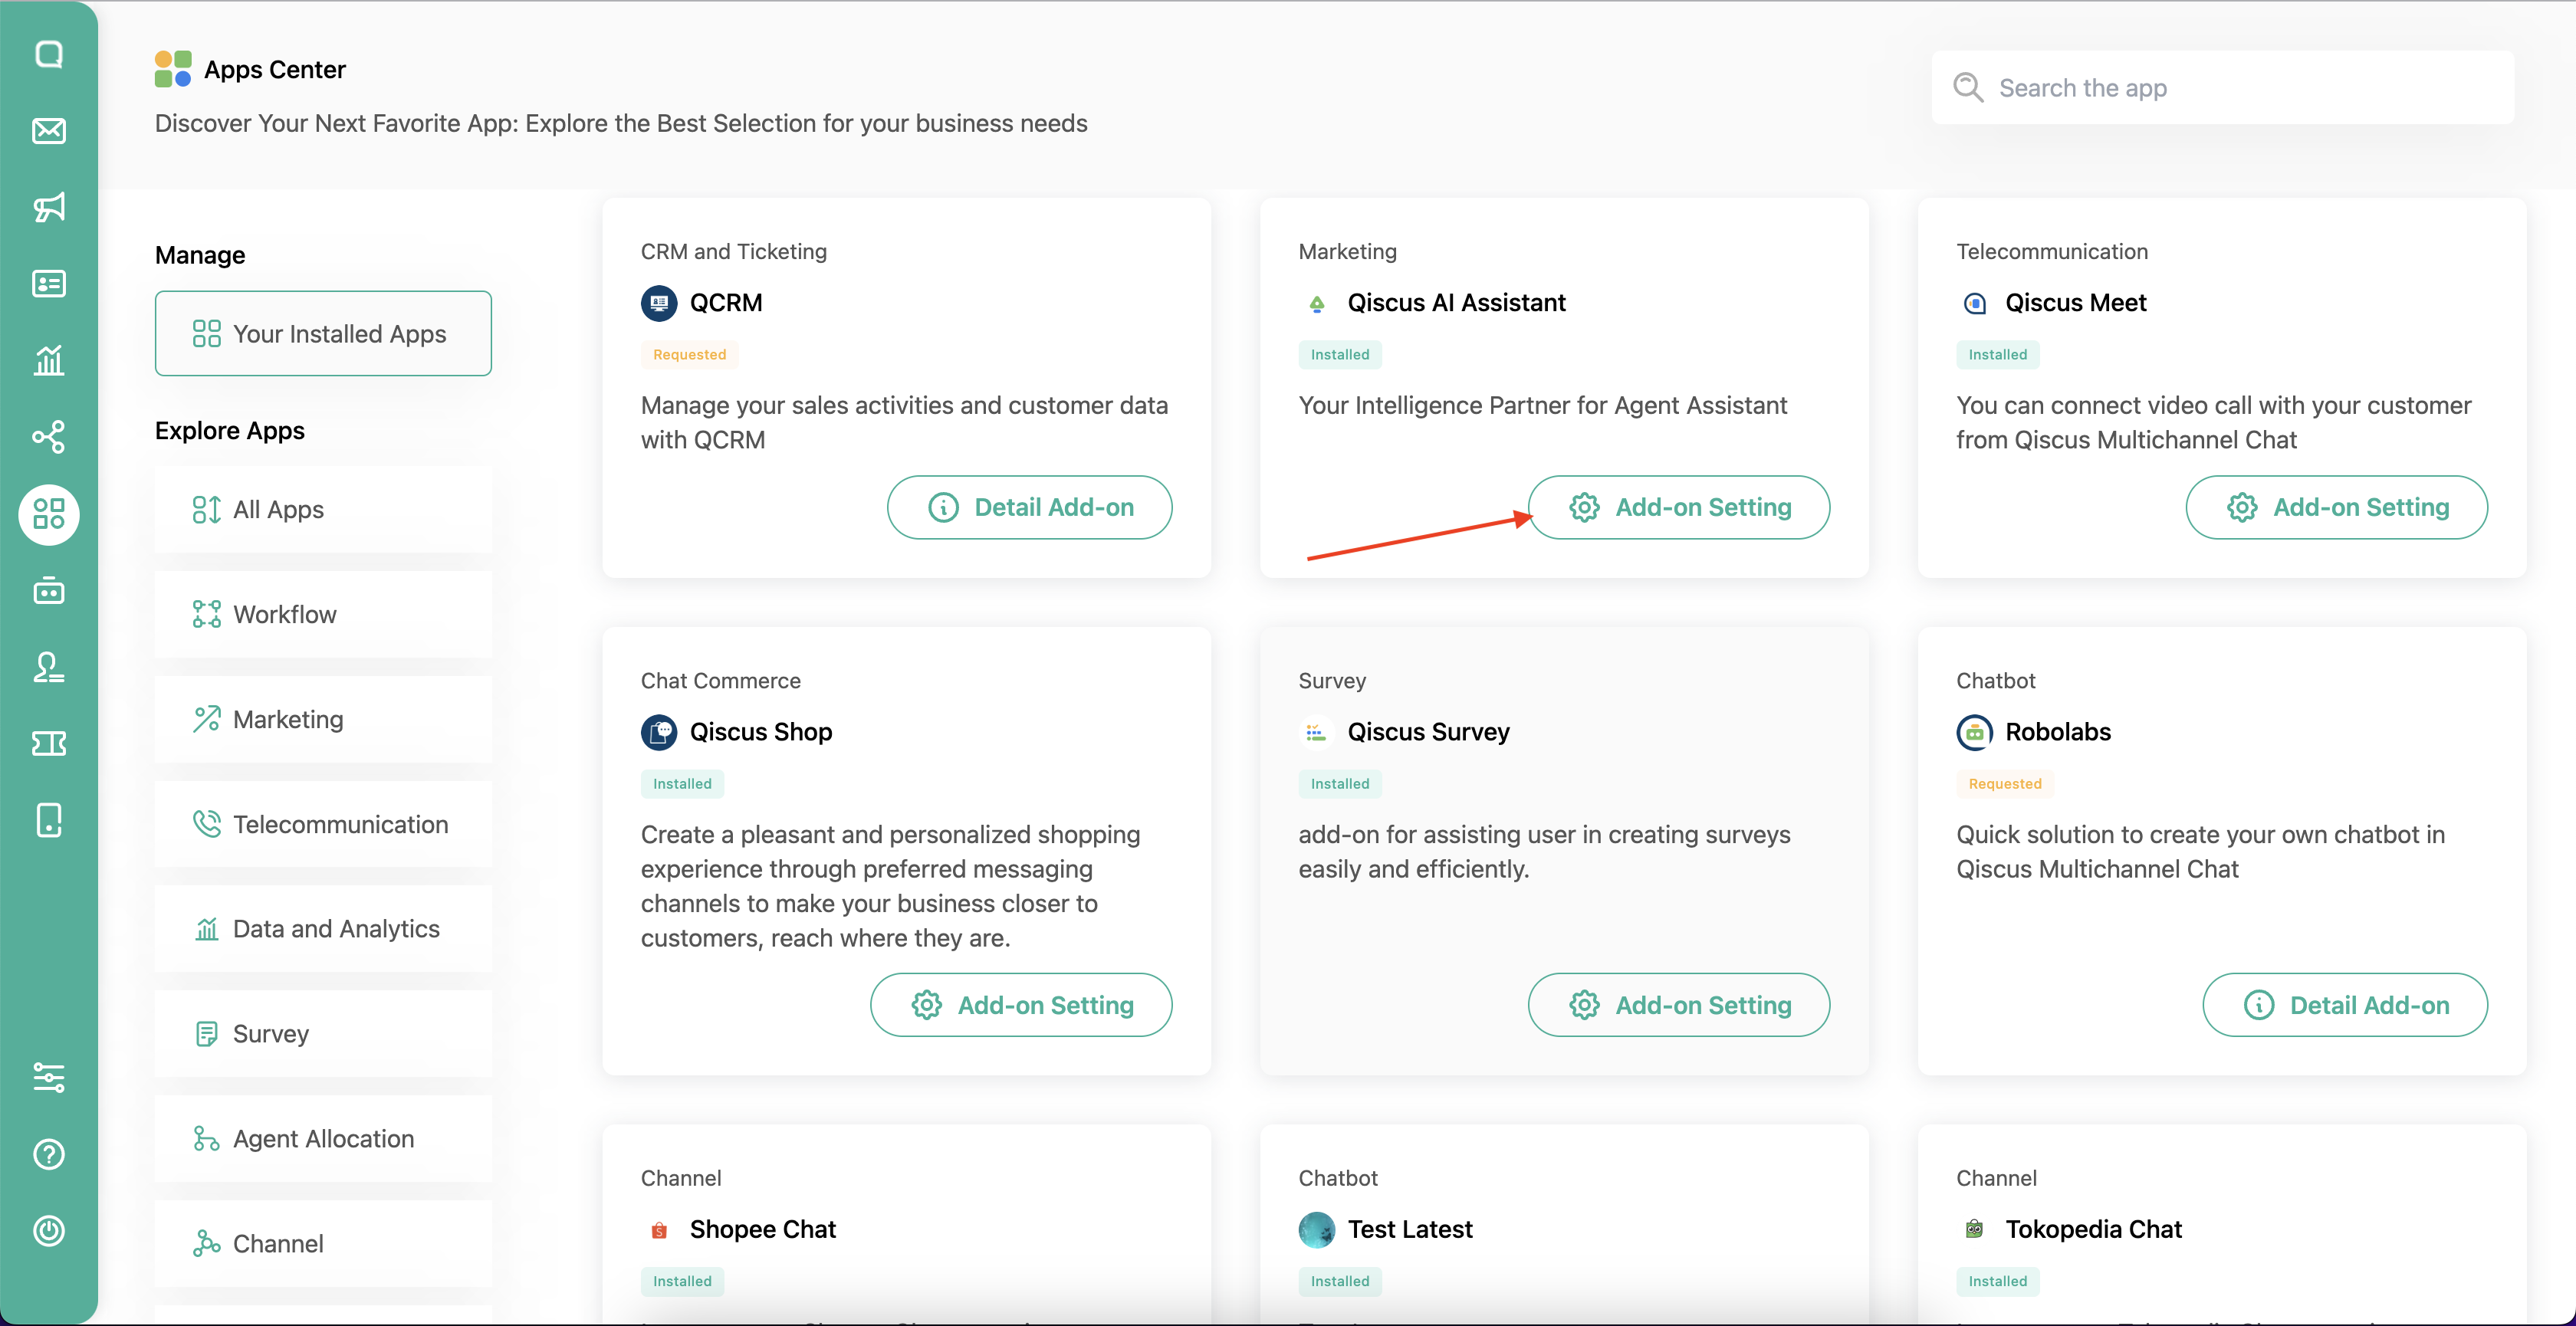Click the Shopee Chat app logo
The image size is (2576, 1326).
point(659,1230)
